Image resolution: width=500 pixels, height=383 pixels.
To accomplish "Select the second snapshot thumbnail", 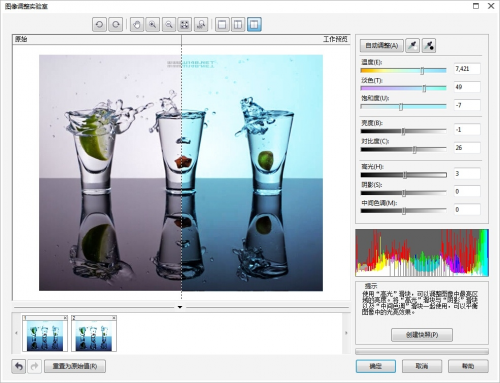I will [94, 333].
